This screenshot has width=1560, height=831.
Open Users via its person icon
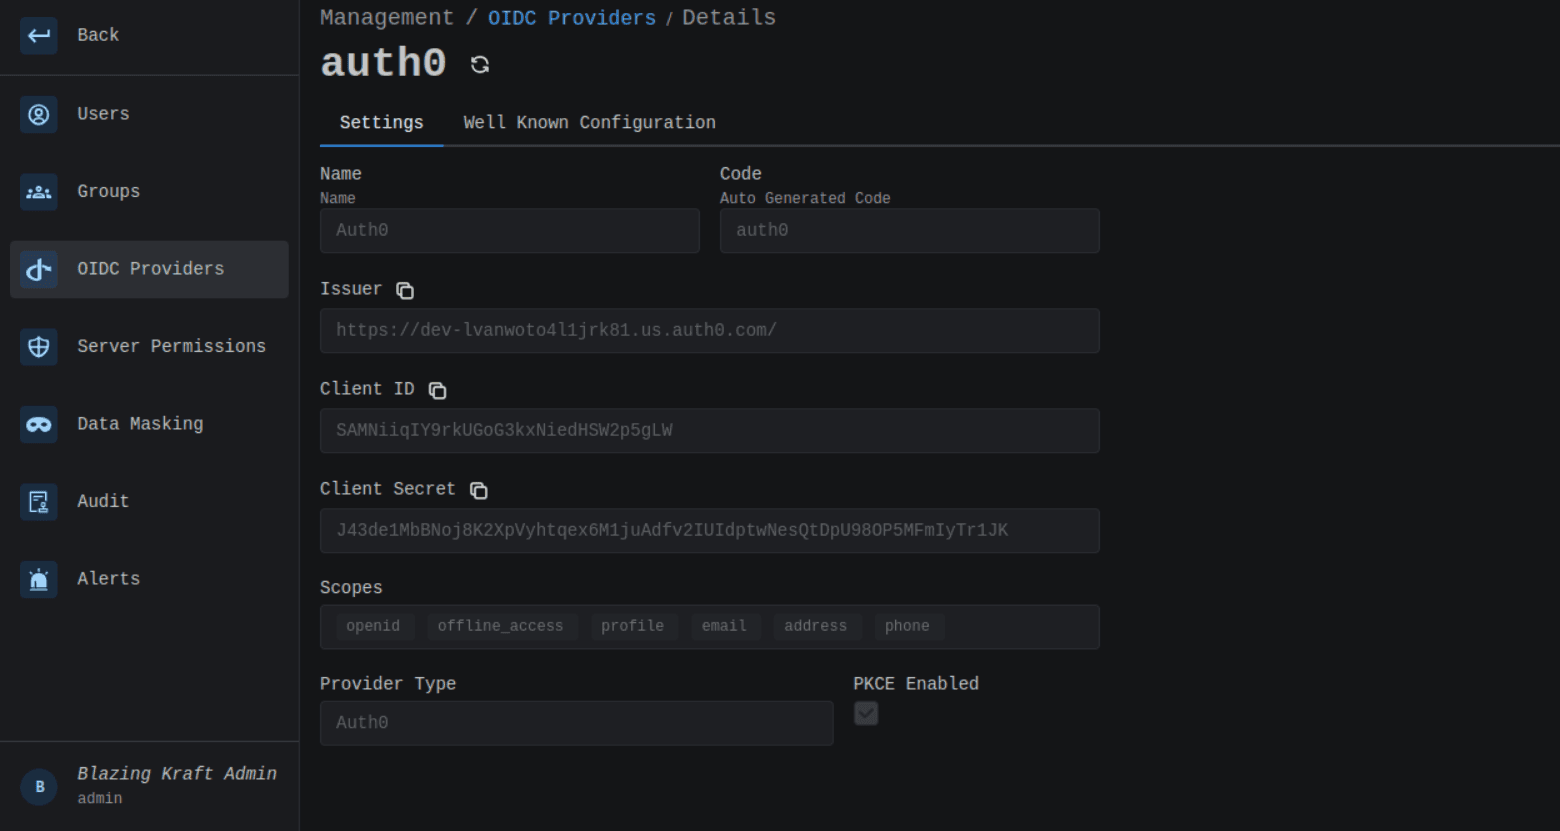coord(39,114)
